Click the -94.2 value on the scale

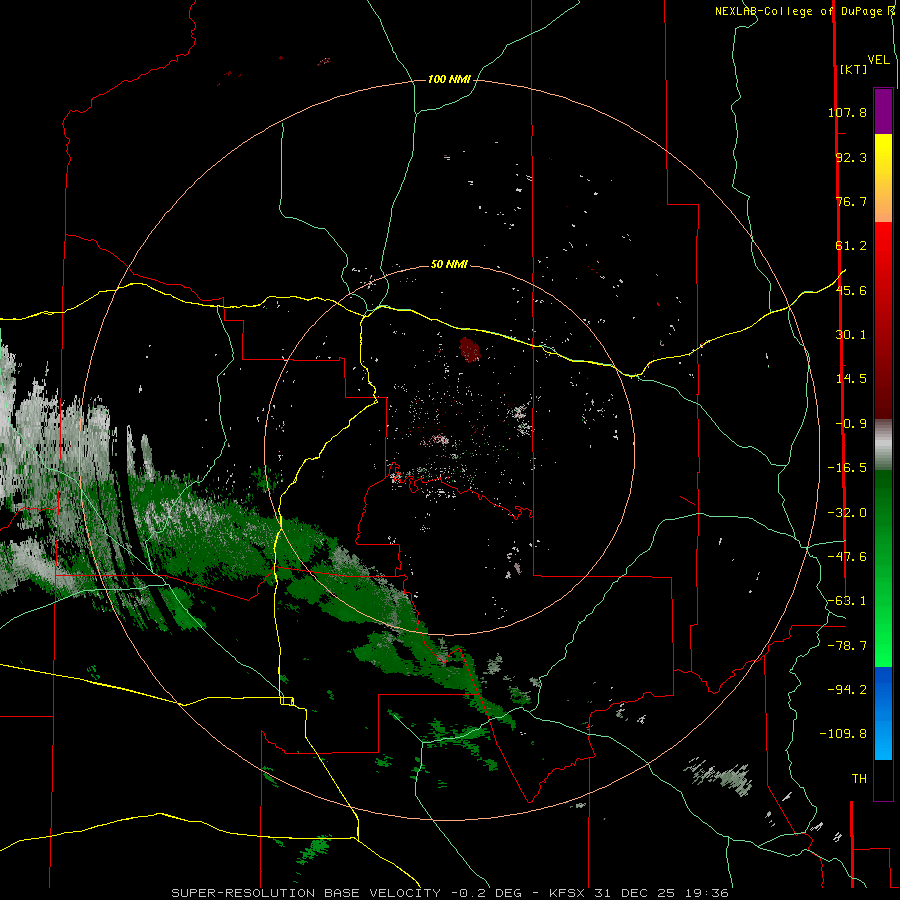tap(847, 689)
